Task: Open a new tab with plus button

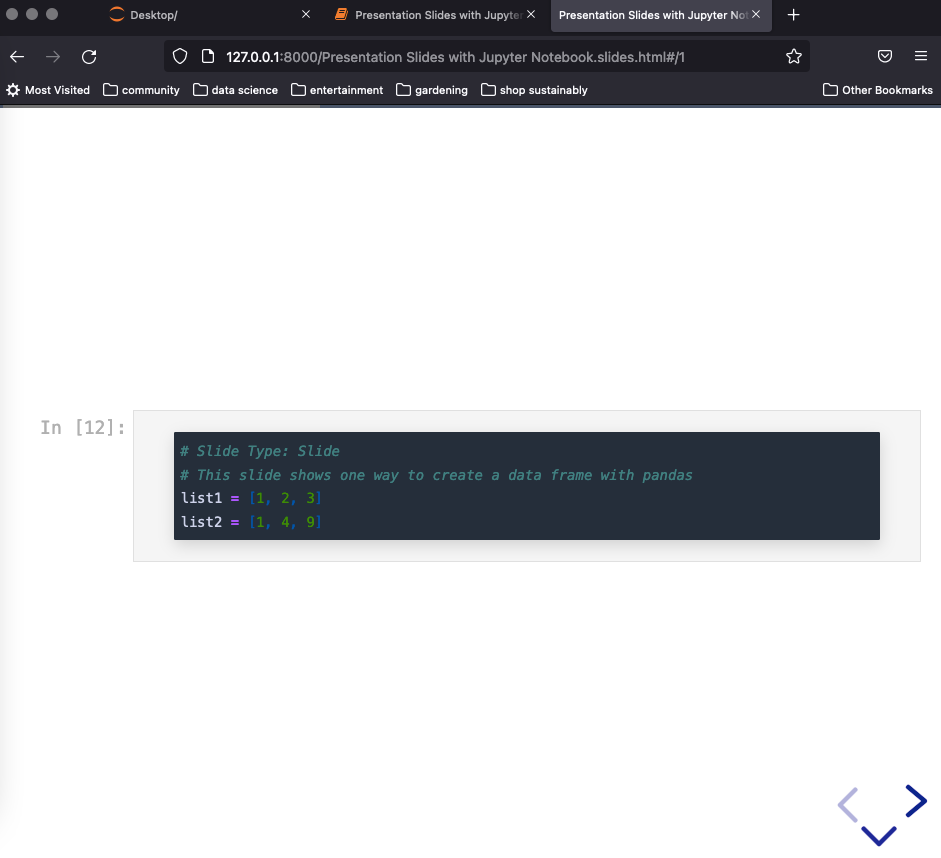Action: [793, 15]
